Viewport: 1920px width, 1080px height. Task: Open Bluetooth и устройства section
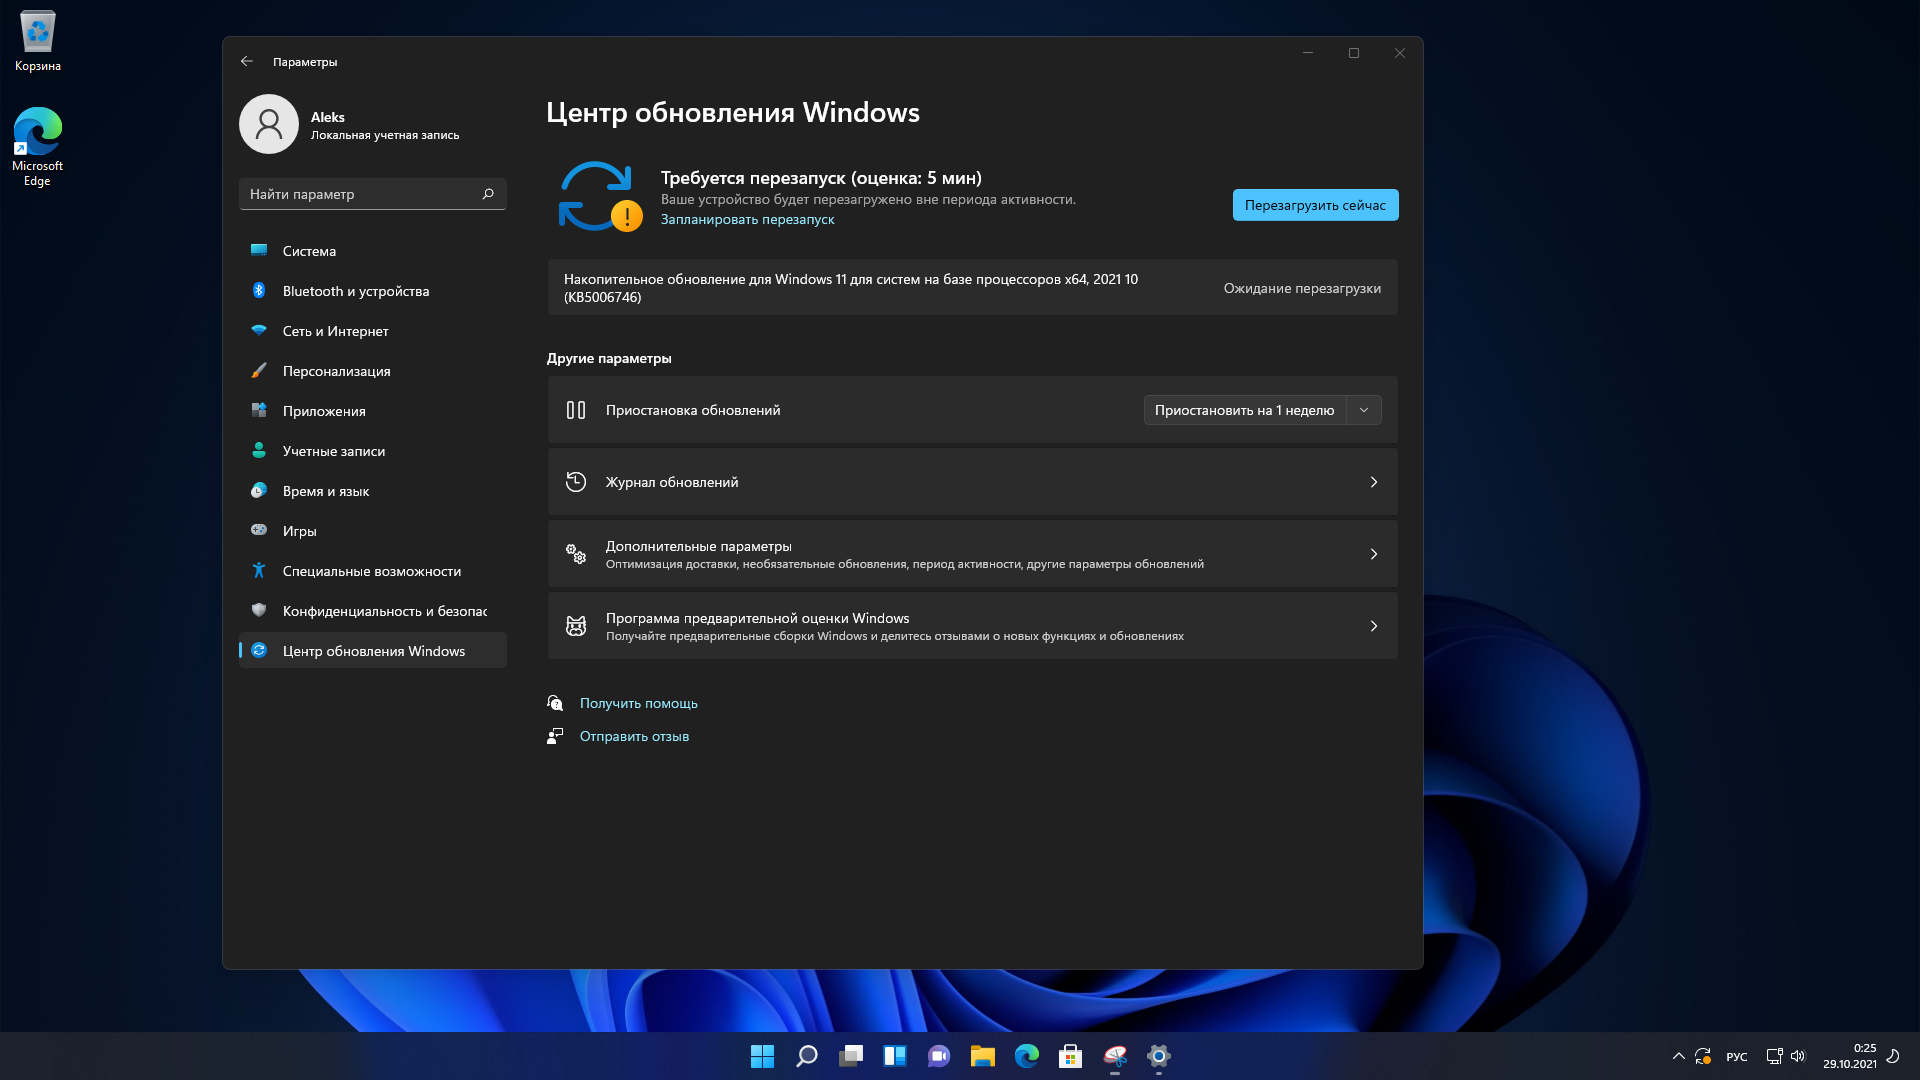click(372, 291)
